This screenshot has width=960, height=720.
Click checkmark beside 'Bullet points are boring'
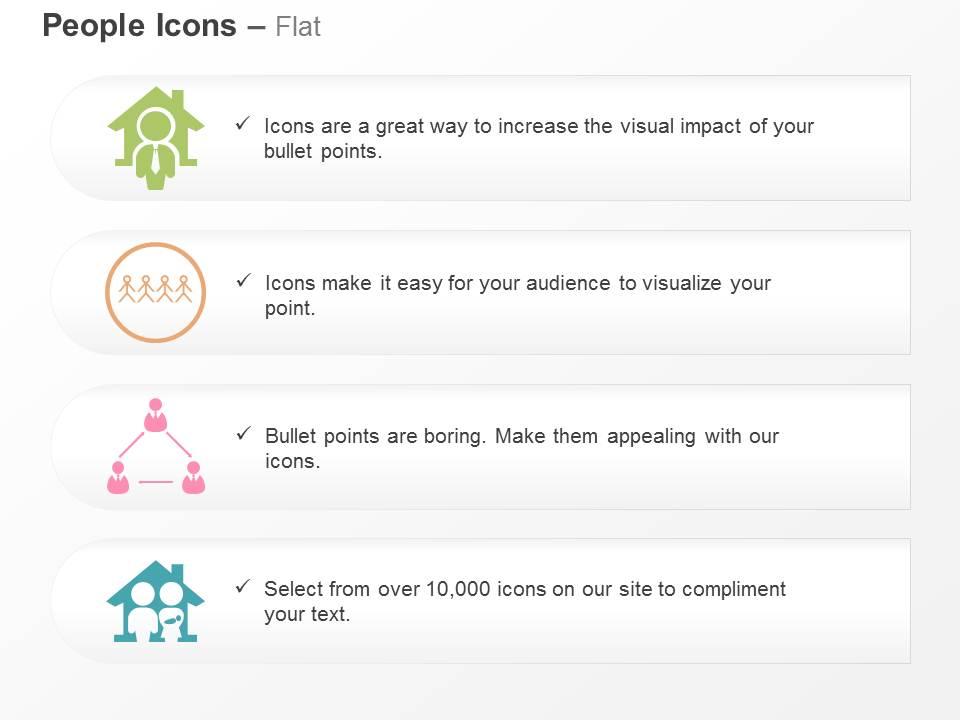tap(244, 434)
